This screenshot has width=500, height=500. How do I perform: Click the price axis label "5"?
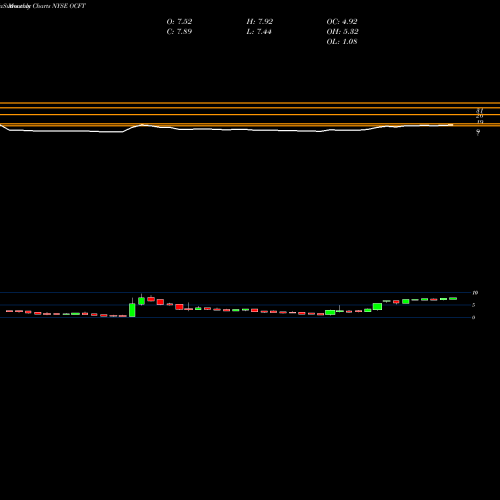[x=473, y=305]
